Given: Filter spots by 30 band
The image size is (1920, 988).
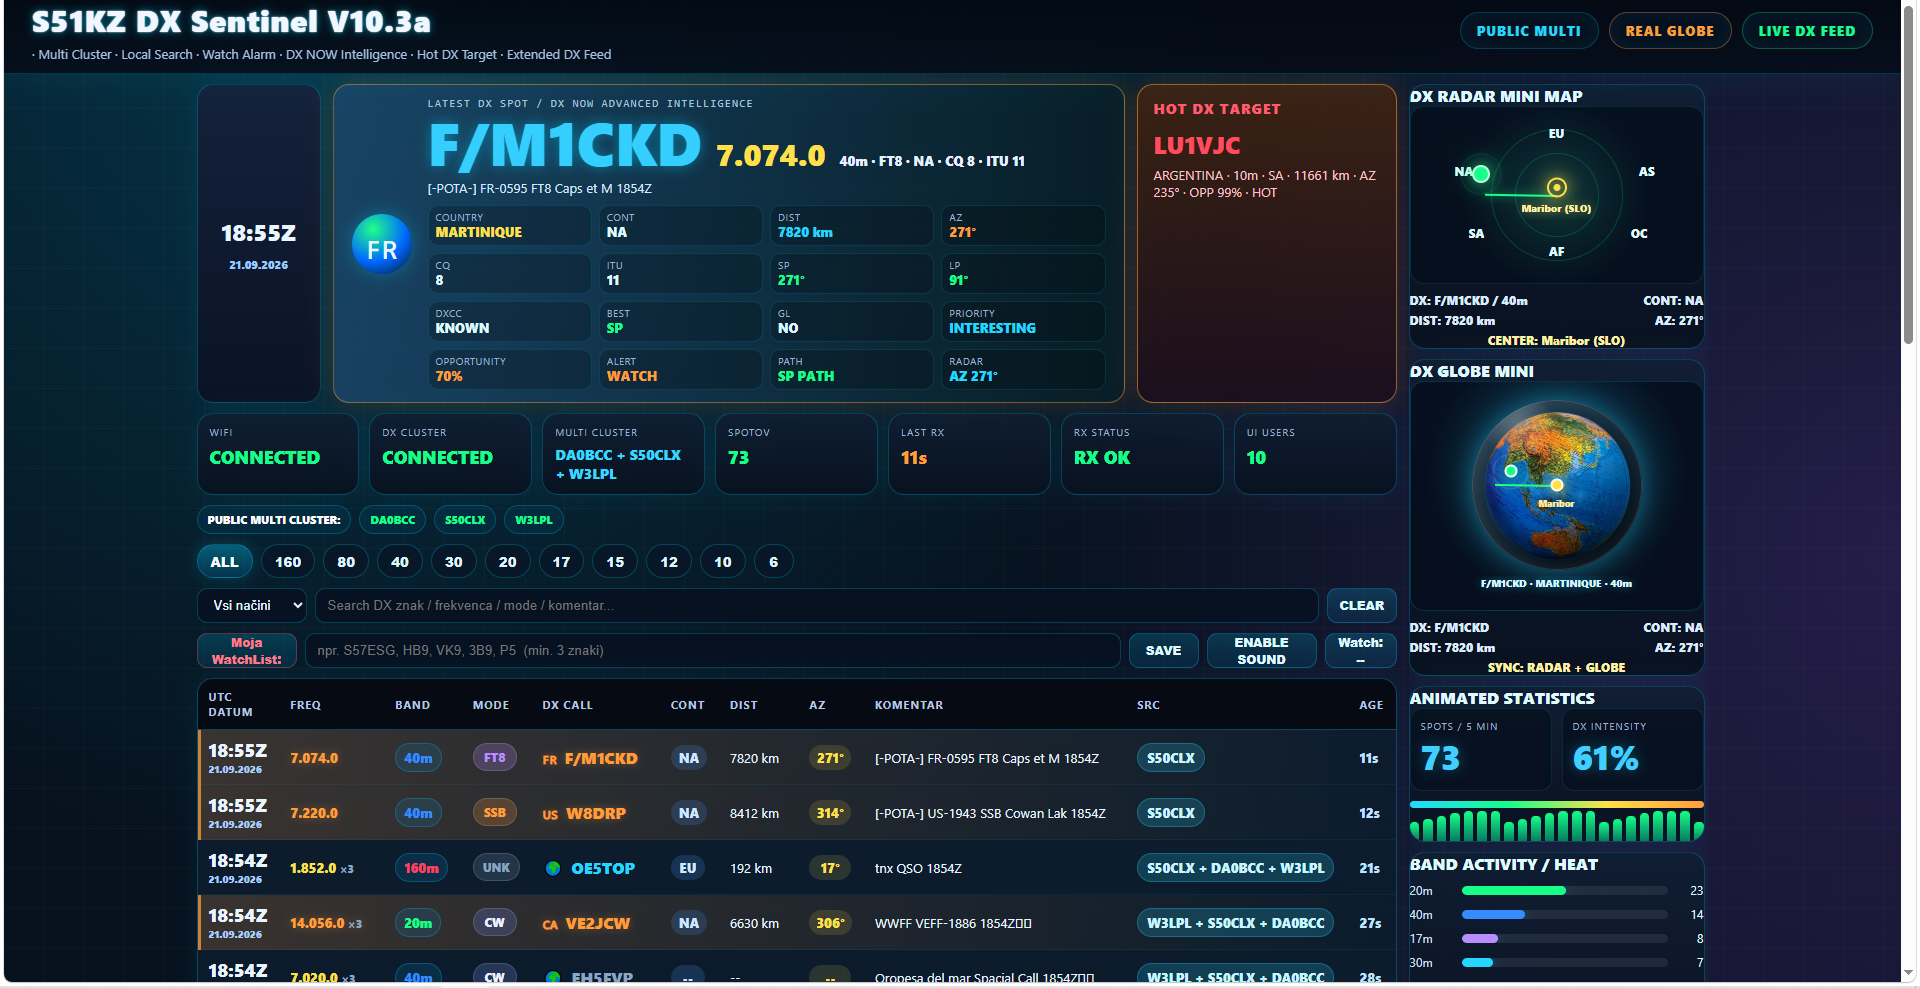Looking at the screenshot, I should [454, 562].
